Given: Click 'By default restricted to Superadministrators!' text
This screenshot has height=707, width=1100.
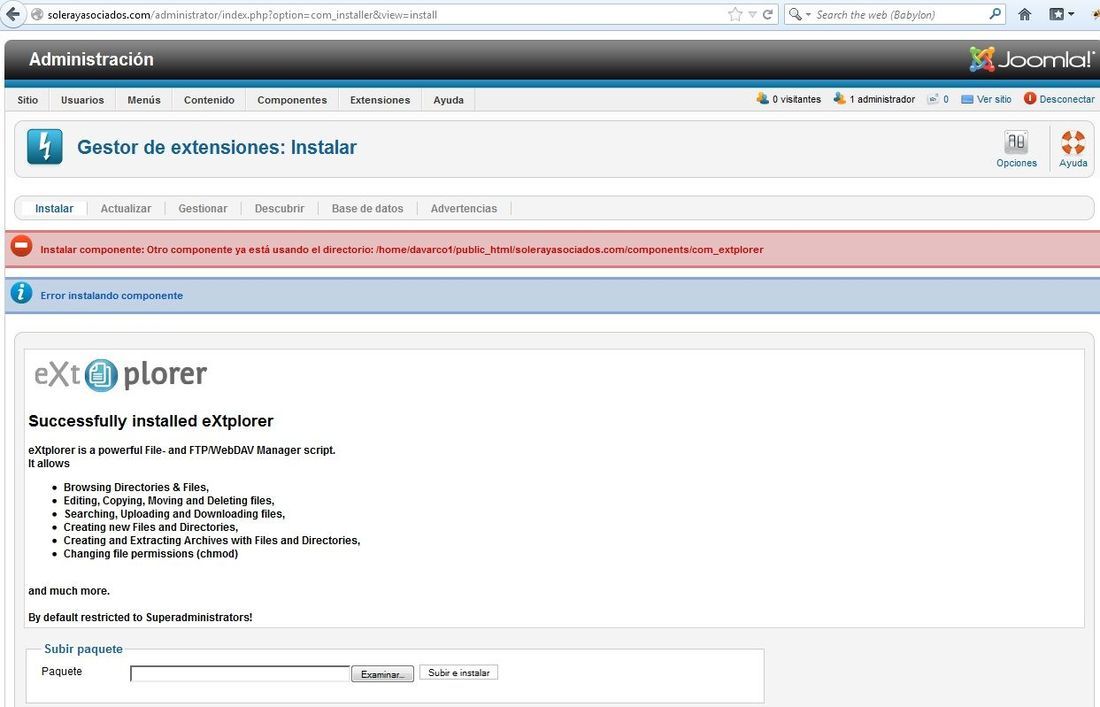Looking at the screenshot, I should tap(140, 618).
